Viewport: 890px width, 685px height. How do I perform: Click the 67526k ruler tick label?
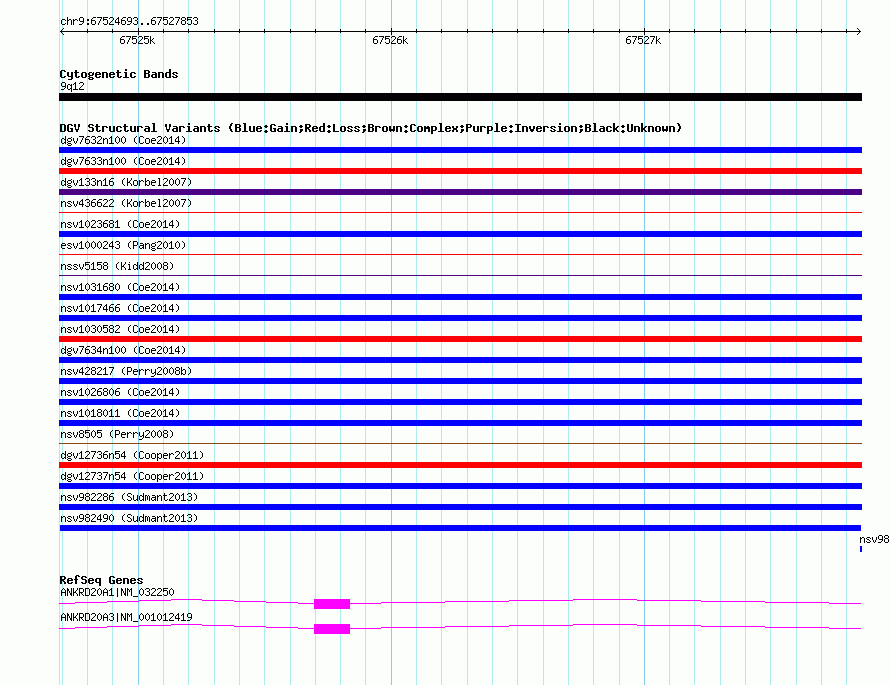[x=390, y=40]
